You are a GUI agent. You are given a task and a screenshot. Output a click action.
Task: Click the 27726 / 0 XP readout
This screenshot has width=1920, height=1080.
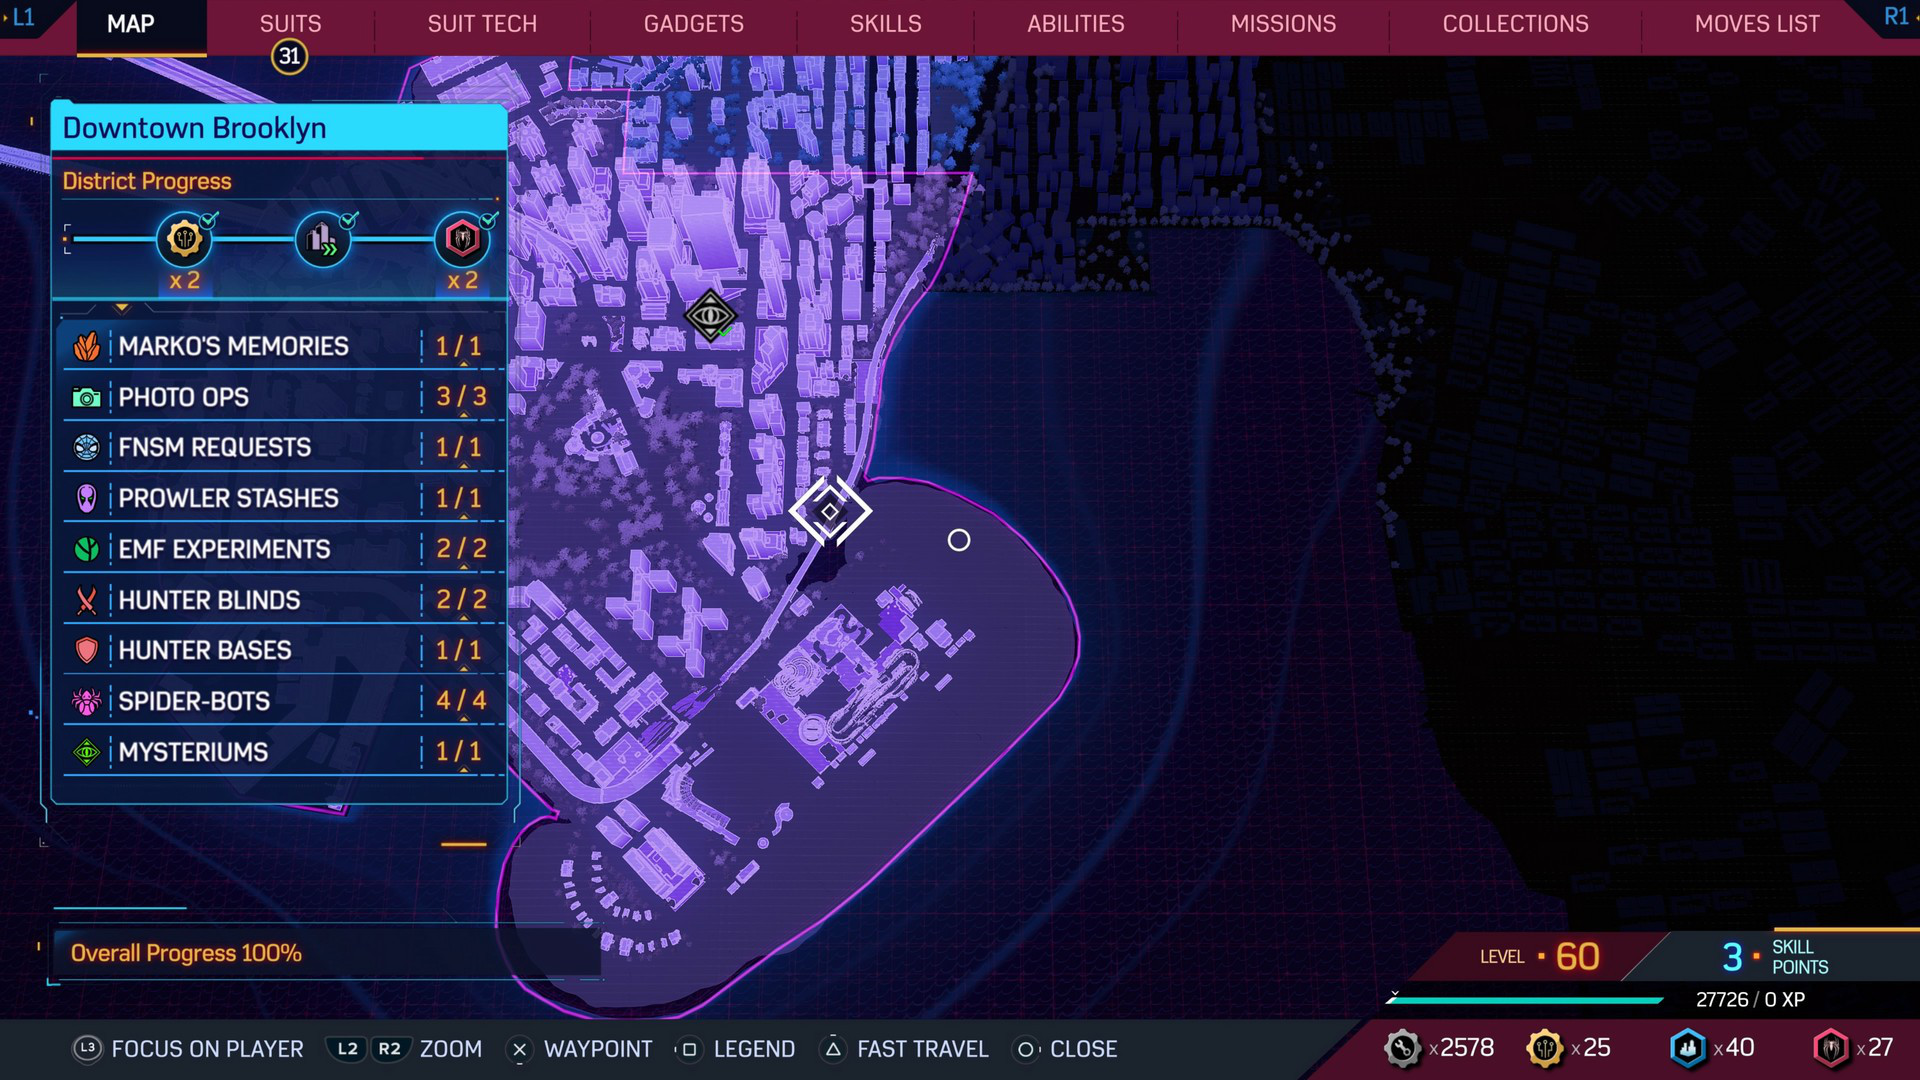(x=1750, y=1000)
